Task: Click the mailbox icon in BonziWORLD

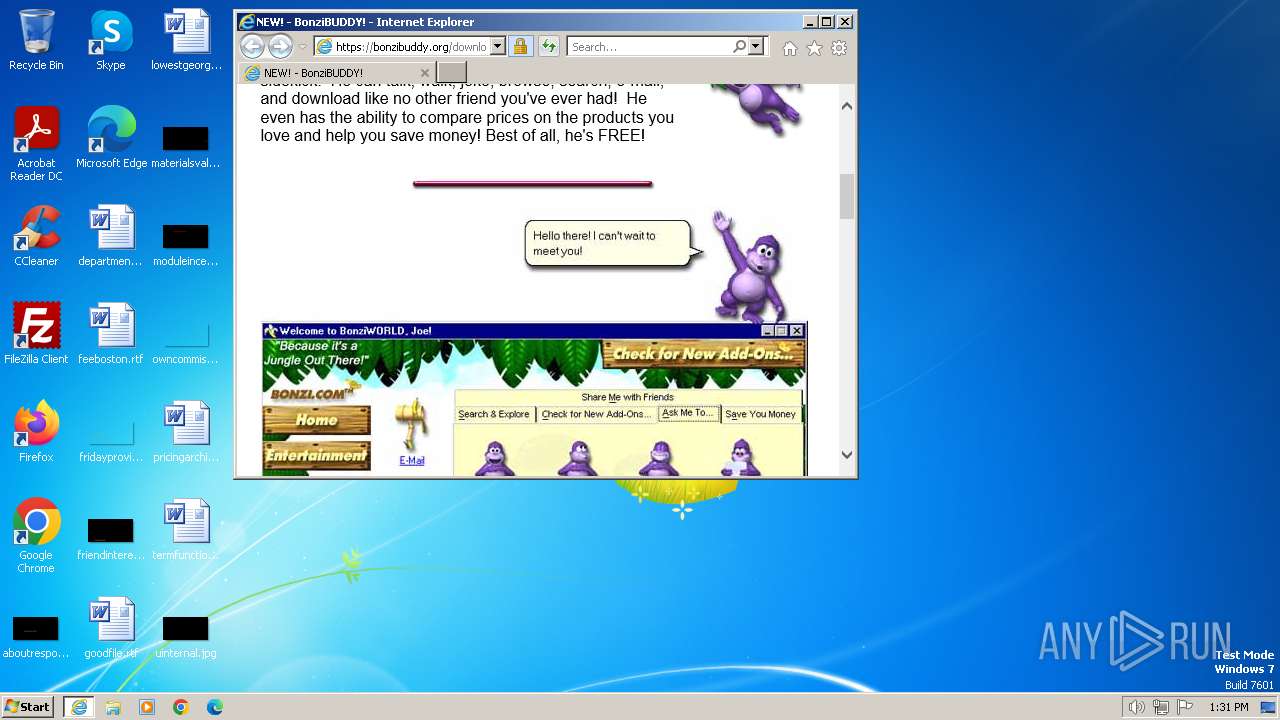Action: click(x=410, y=425)
